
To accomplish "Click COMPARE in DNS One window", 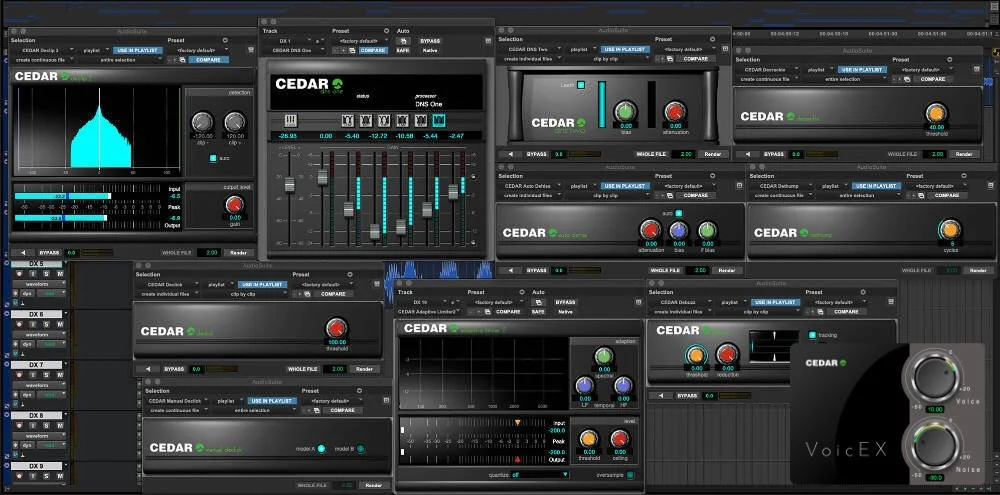I will coord(373,50).
